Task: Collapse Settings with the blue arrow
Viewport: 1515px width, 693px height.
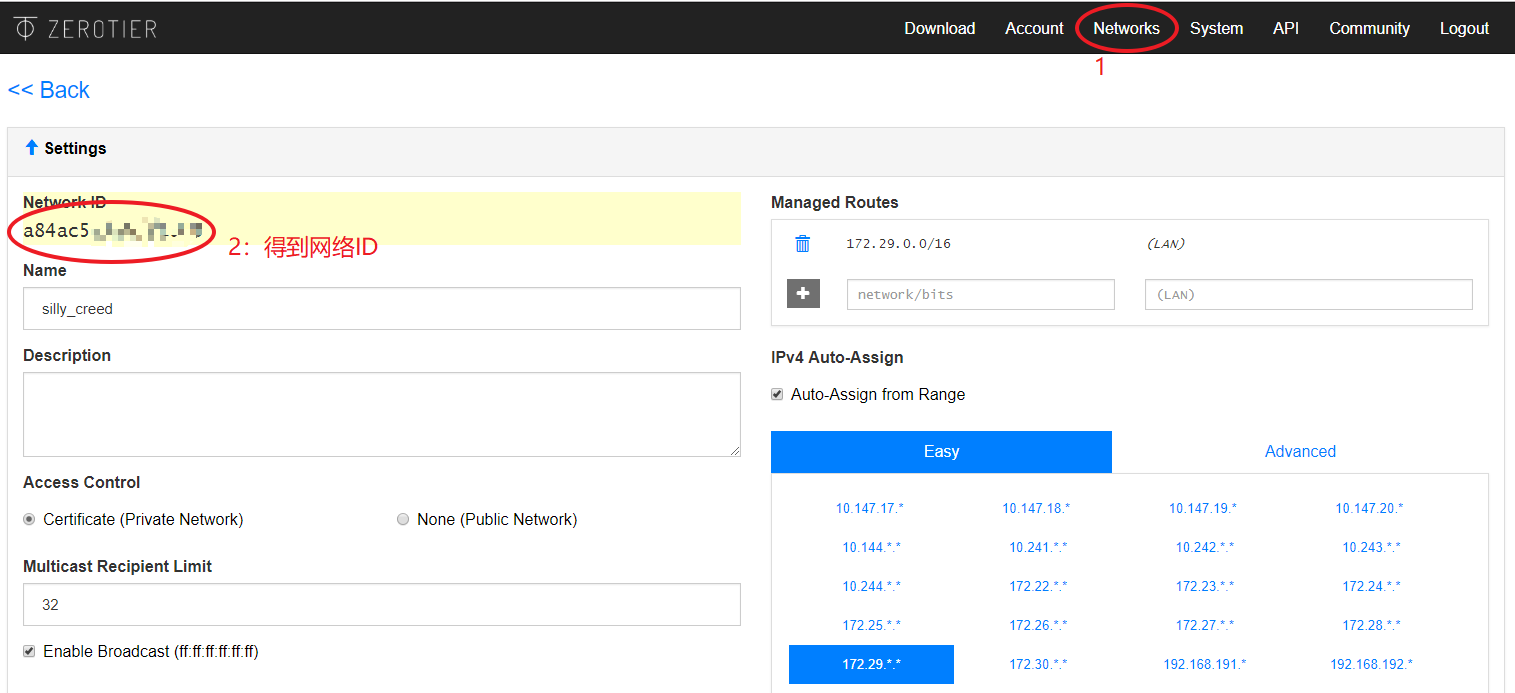Action: click(31, 148)
